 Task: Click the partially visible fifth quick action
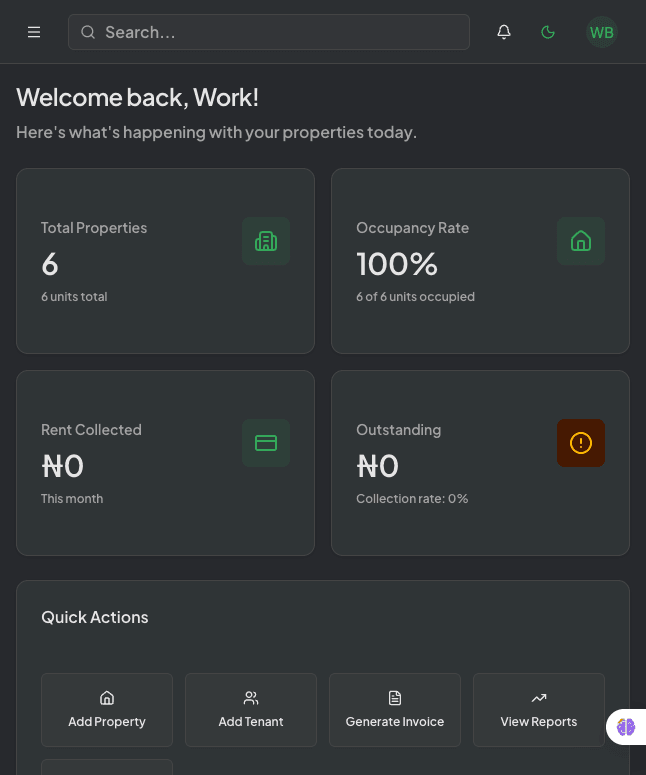[107, 767]
